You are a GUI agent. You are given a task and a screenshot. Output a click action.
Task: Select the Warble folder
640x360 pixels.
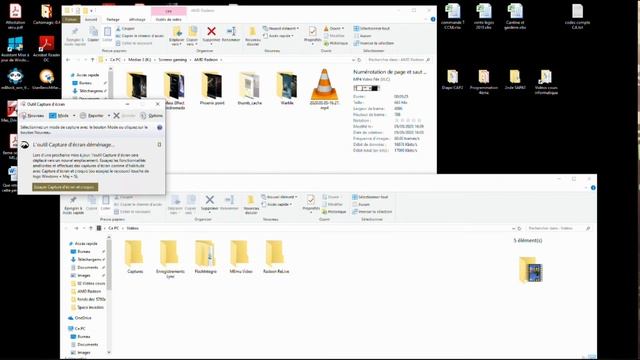point(287,89)
